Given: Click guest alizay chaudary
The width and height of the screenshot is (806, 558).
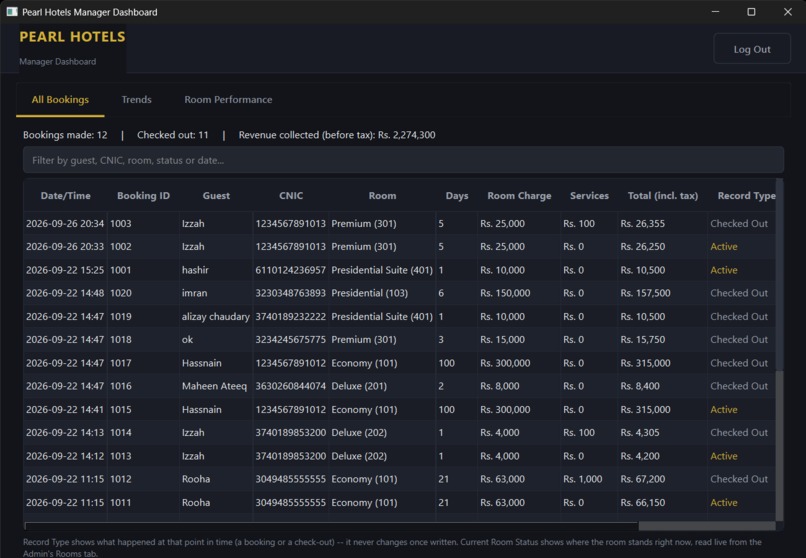Looking at the screenshot, I should pos(215,317).
